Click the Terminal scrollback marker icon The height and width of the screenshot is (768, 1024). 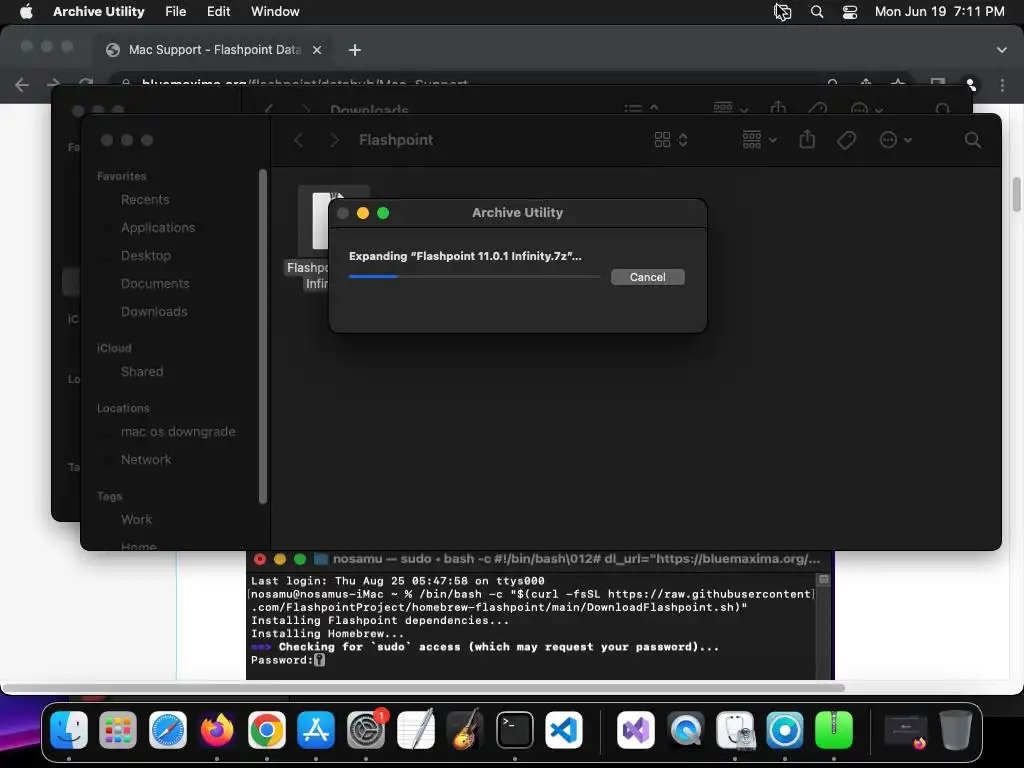click(824, 580)
